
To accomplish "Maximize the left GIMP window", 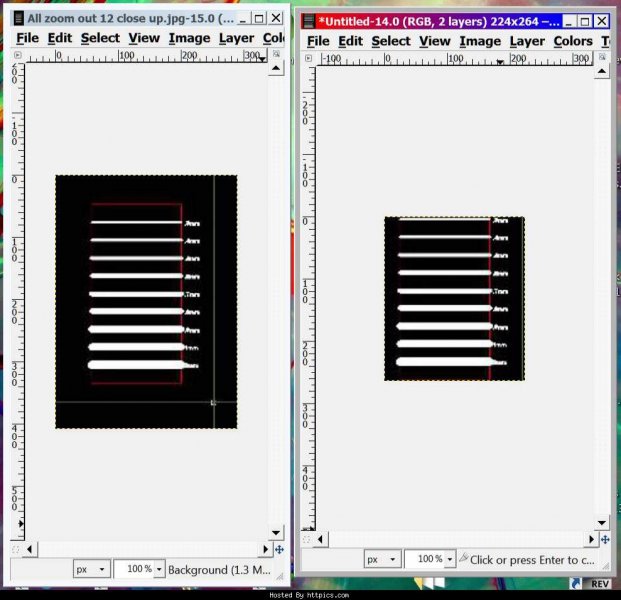I will (x=259, y=18).
